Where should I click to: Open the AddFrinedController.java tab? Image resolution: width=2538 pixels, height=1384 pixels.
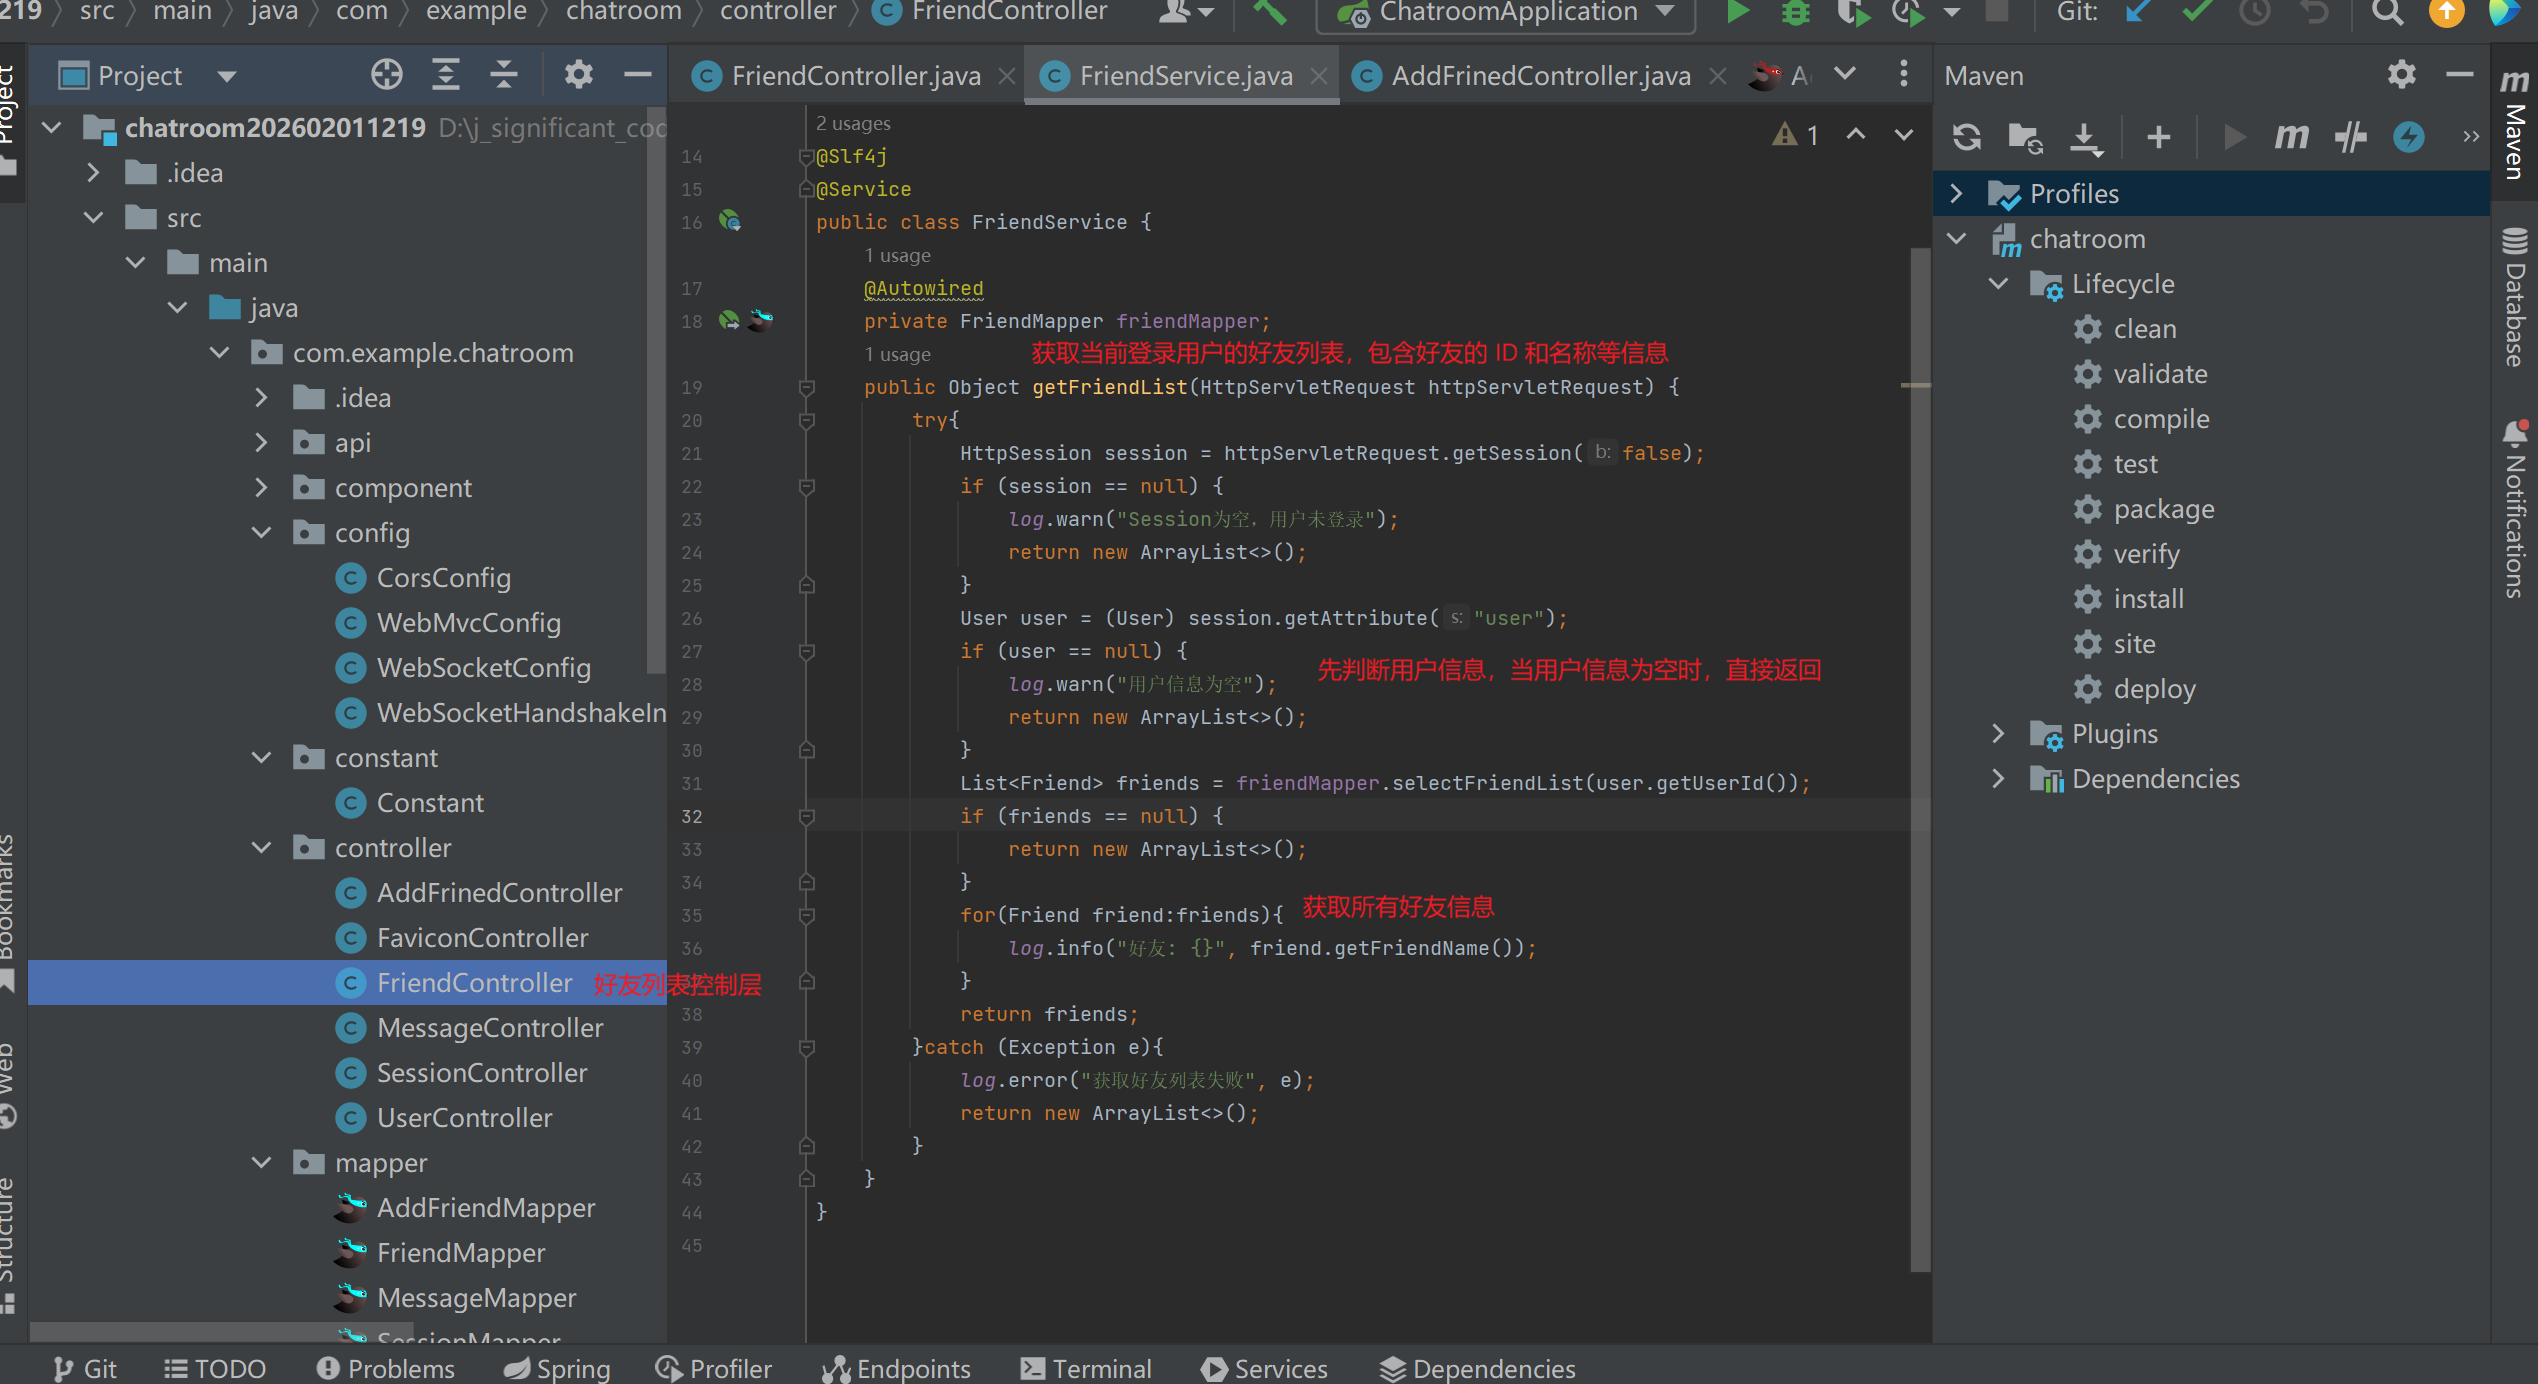pyautogui.click(x=1540, y=76)
